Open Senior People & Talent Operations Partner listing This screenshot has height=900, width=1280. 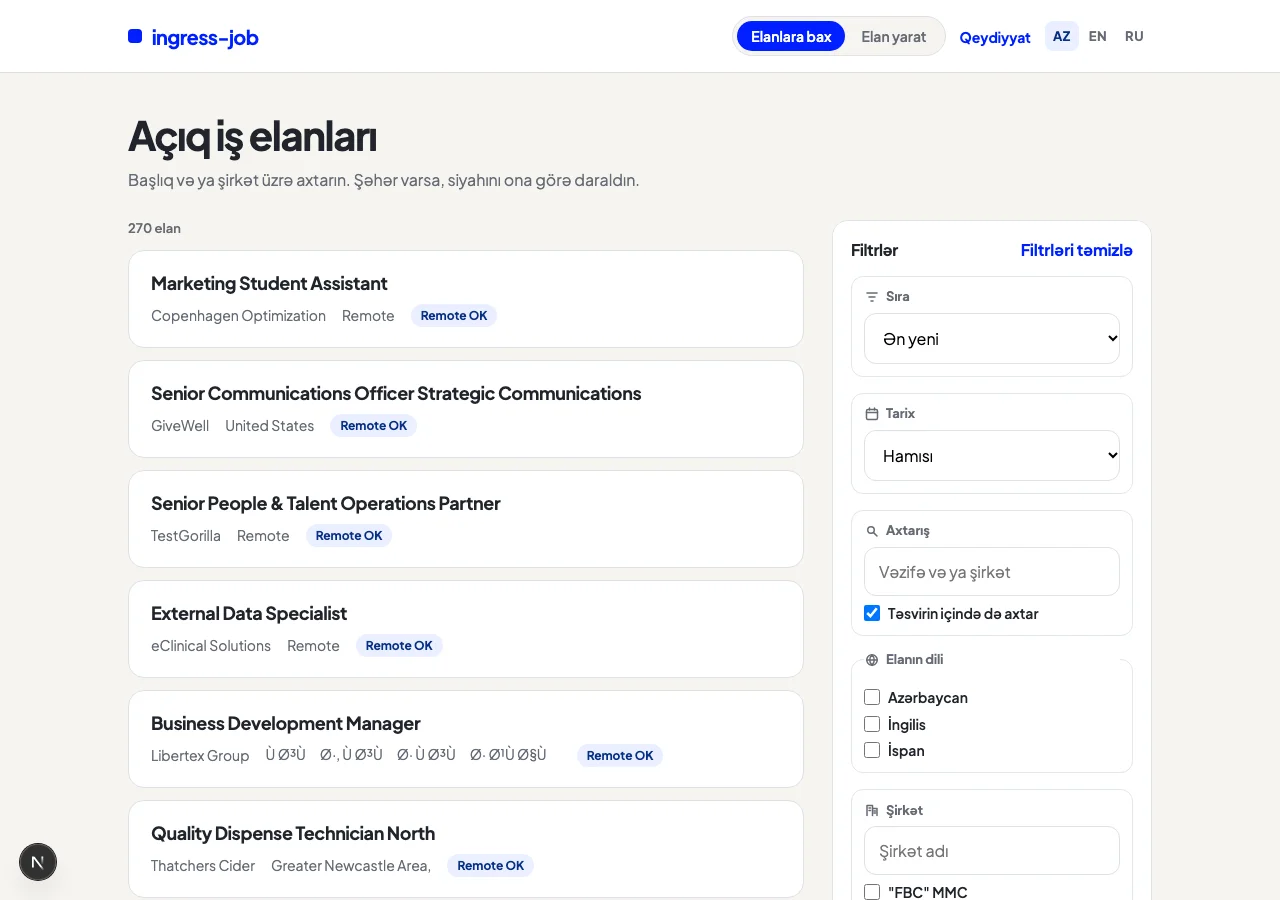coord(466,519)
